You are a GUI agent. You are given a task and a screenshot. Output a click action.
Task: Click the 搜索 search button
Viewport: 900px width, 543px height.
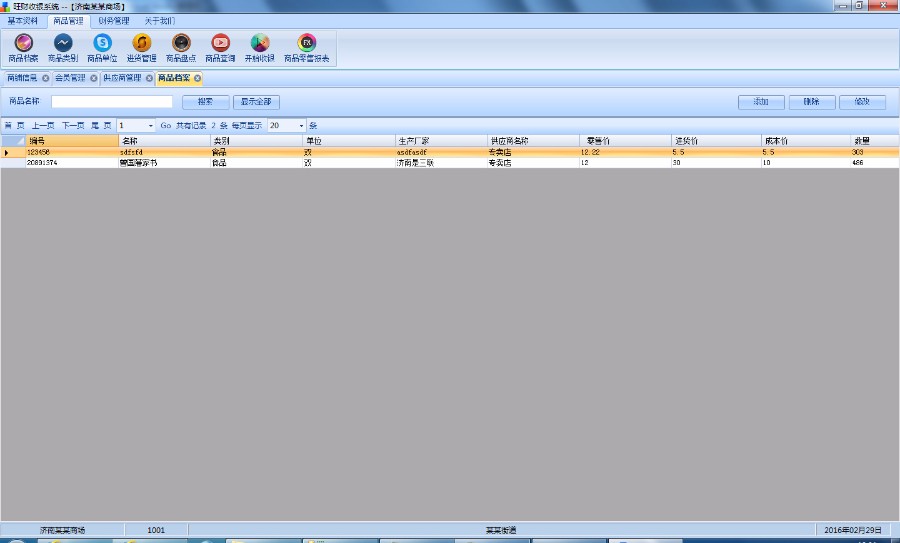pos(205,102)
